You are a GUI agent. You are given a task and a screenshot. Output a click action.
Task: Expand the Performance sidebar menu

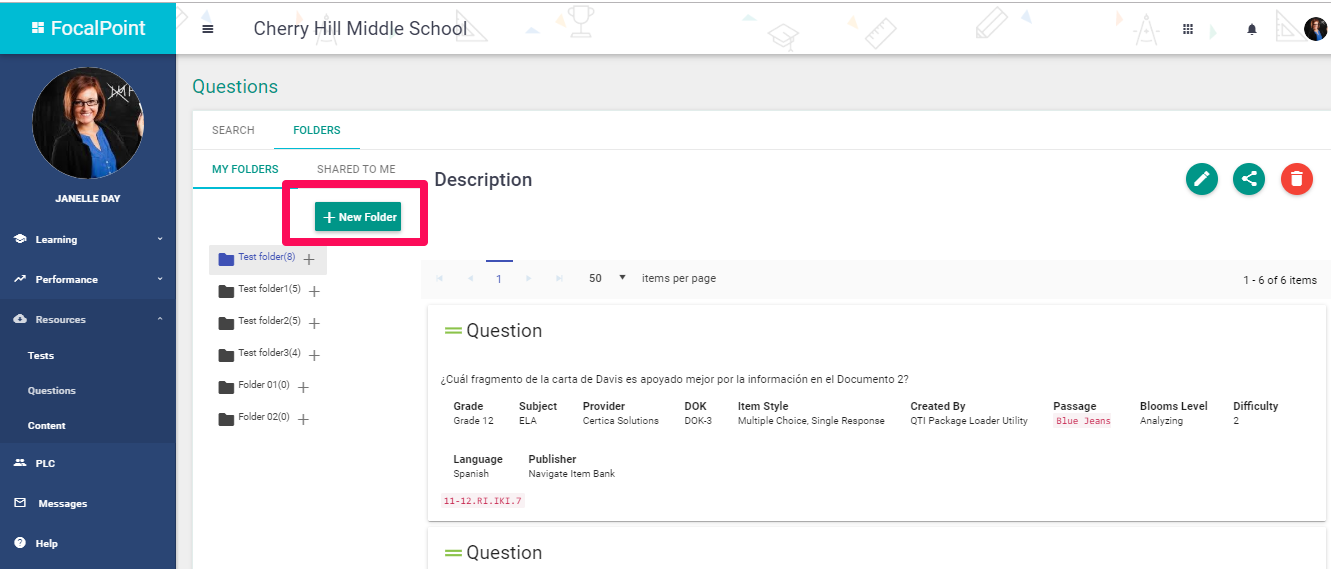point(88,279)
